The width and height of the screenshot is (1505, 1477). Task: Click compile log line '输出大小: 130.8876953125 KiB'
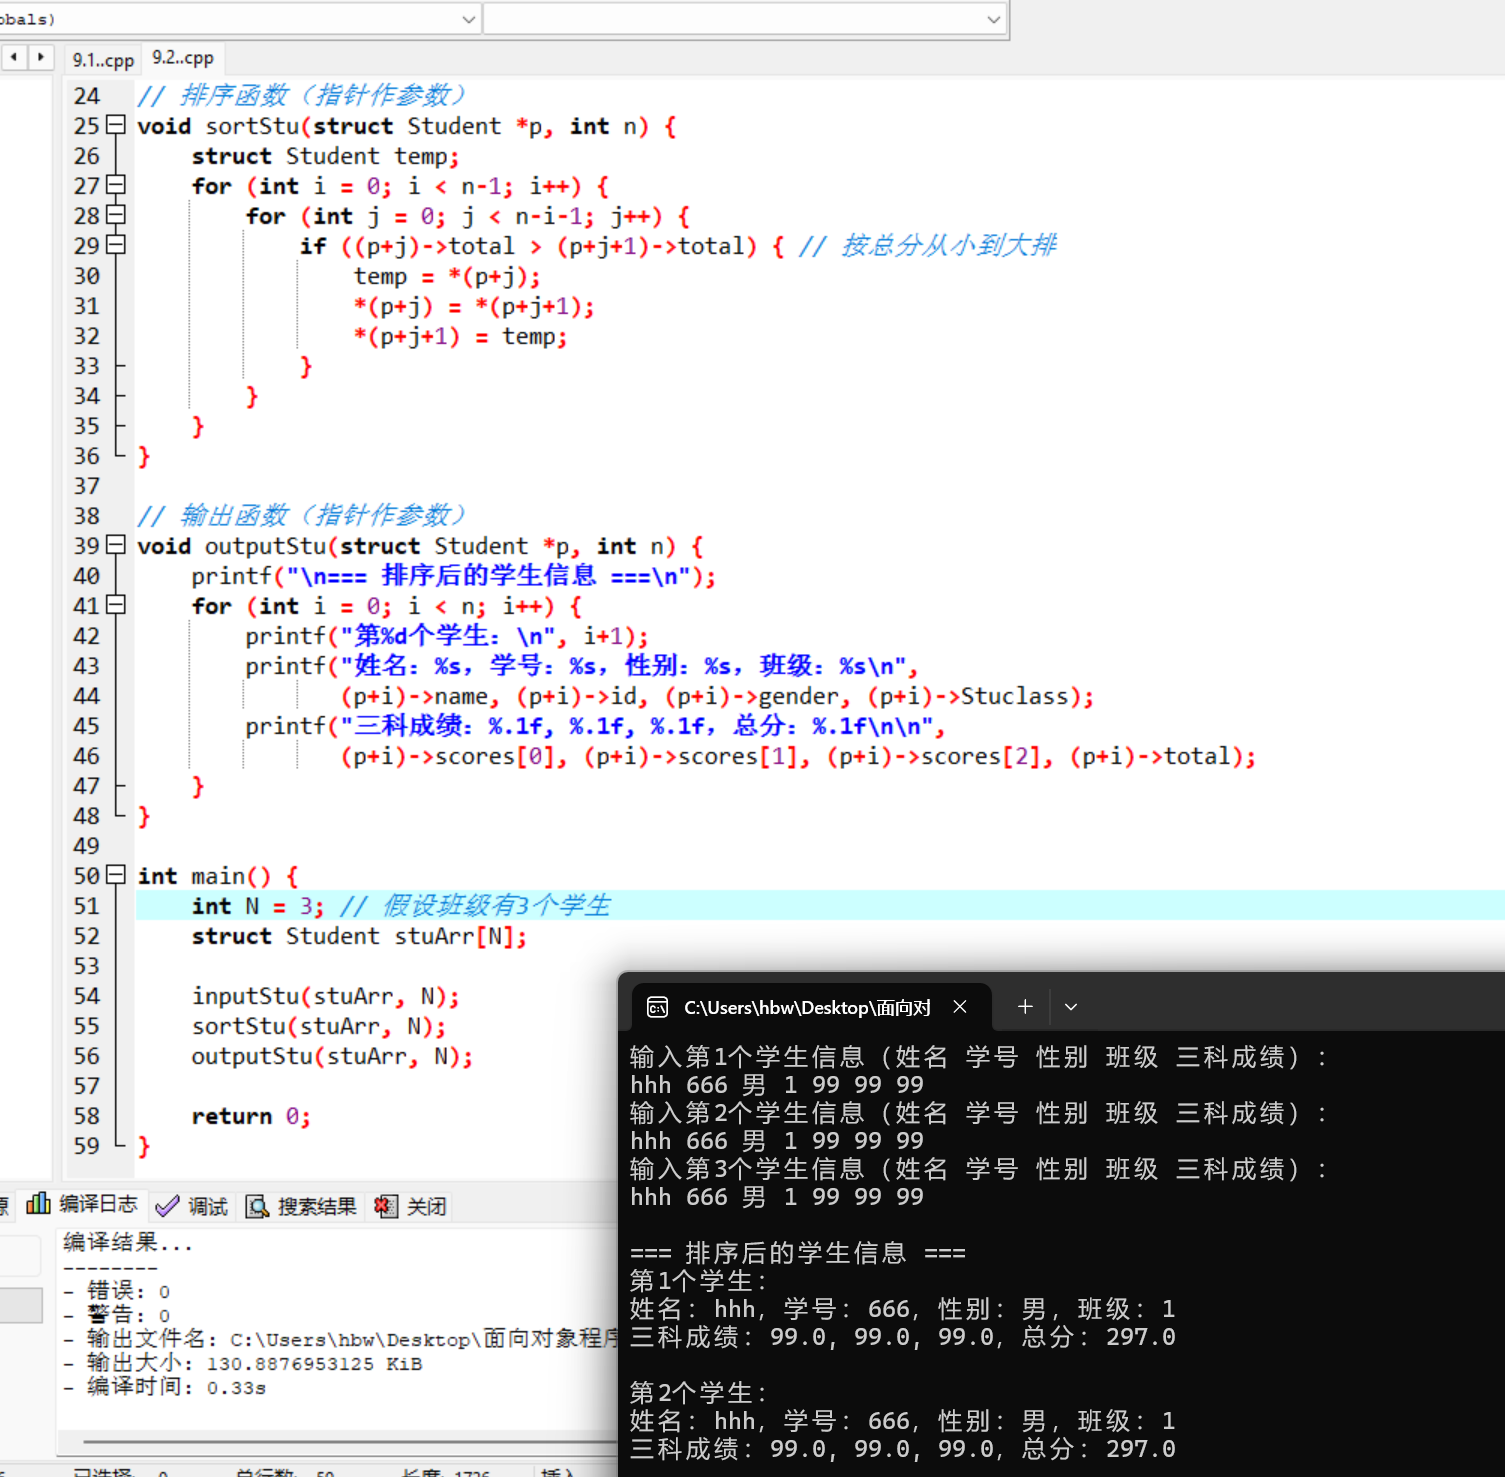(x=243, y=1363)
